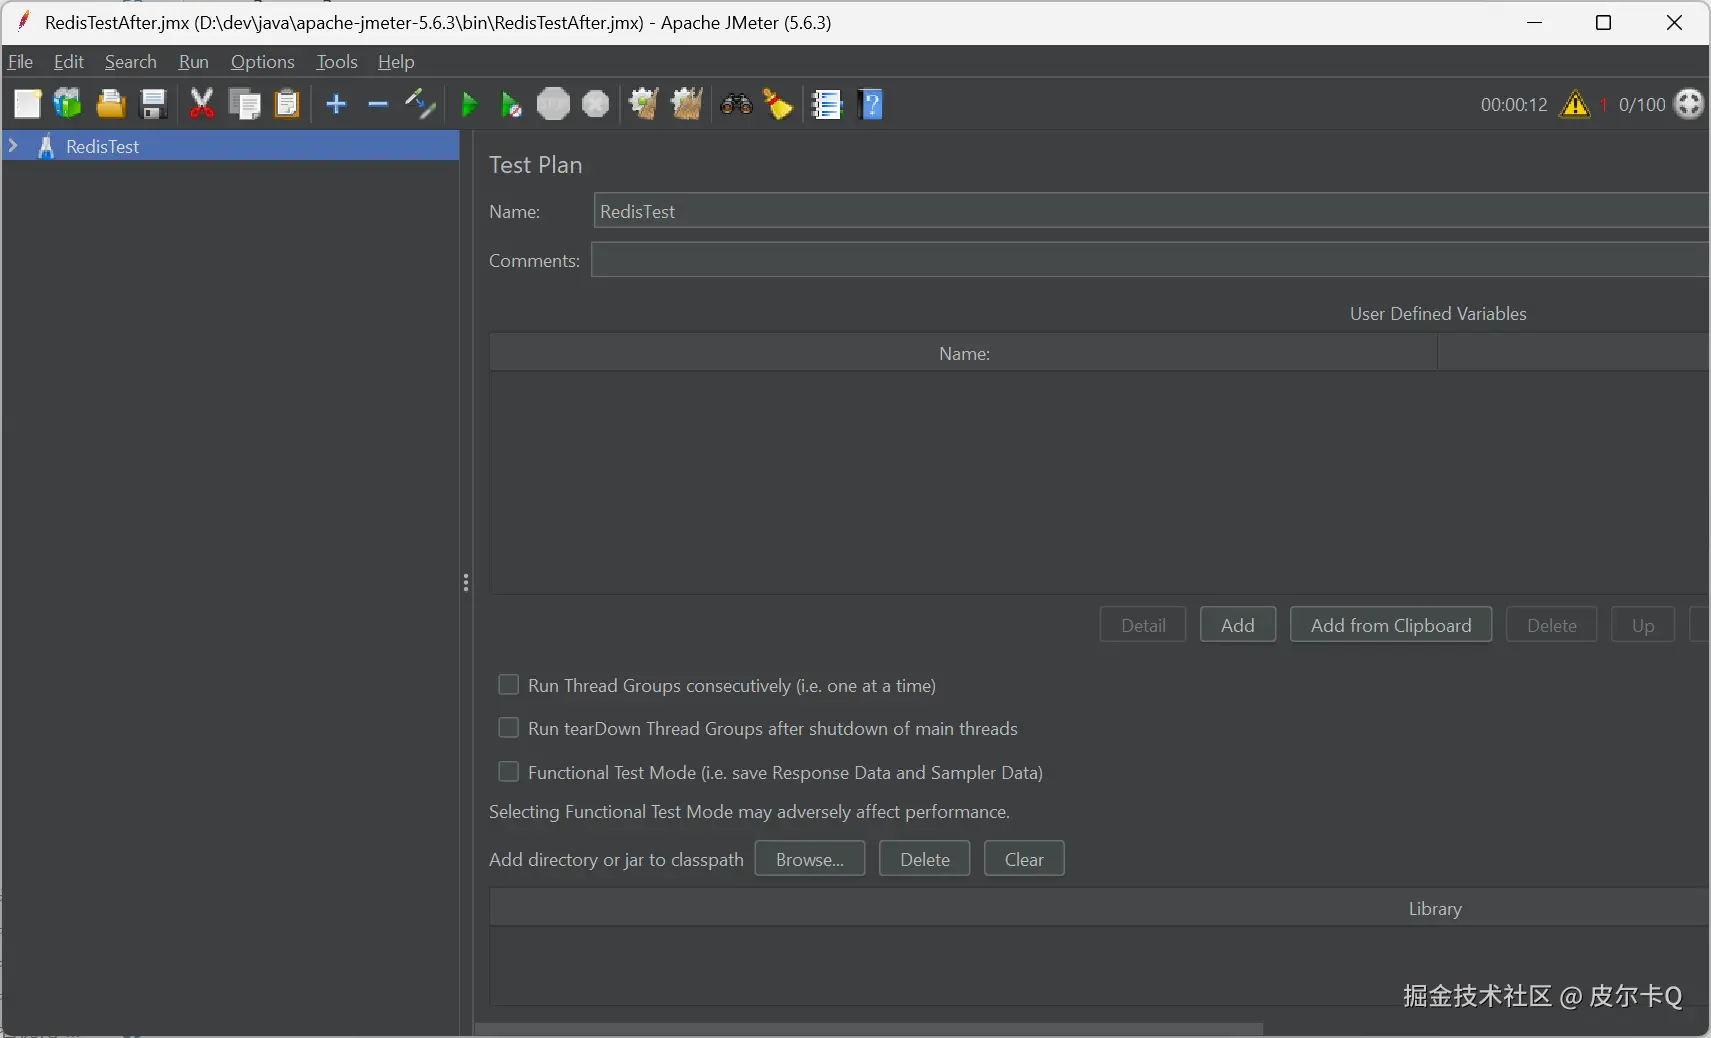This screenshot has width=1711, height=1038.
Task: Click the Add variable button
Action: [x=1238, y=625]
